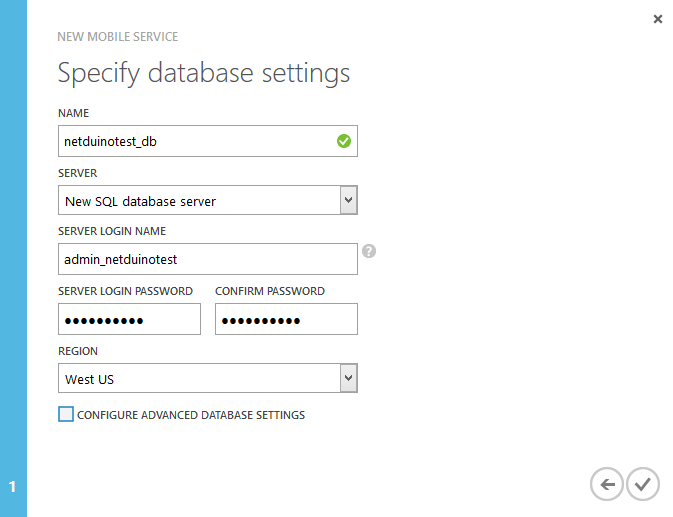Viewport: 673px width, 517px height.
Task: Click the 'SERVER LOGIN NAME' label
Action: click(111, 232)
